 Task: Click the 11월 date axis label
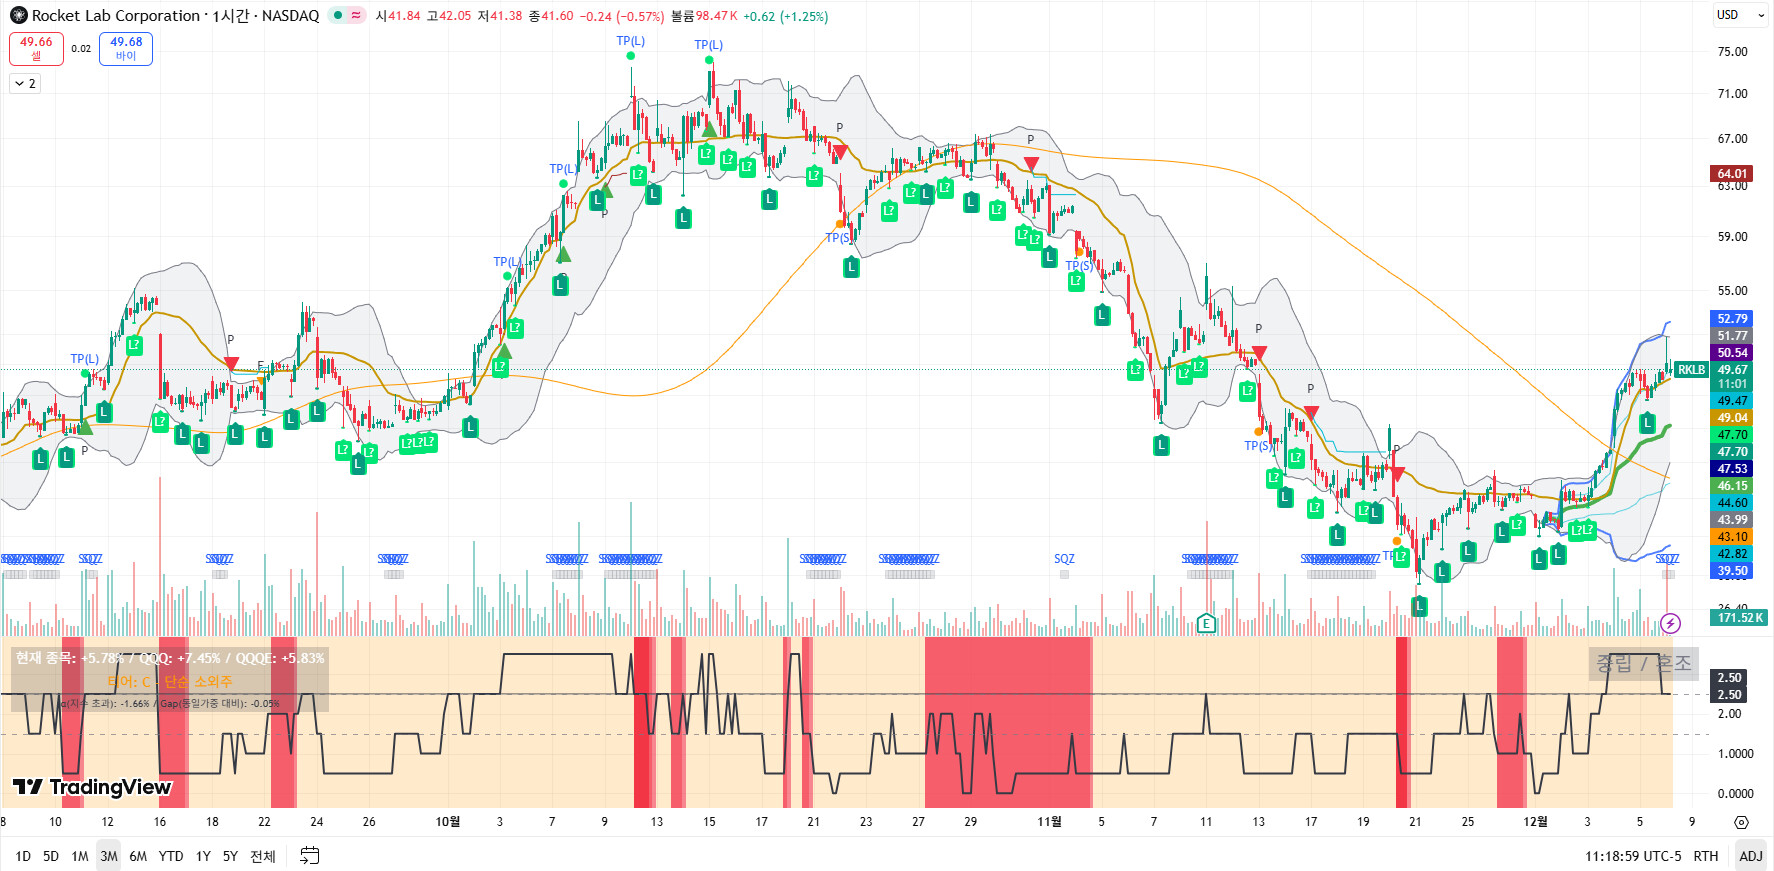(1049, 822)
